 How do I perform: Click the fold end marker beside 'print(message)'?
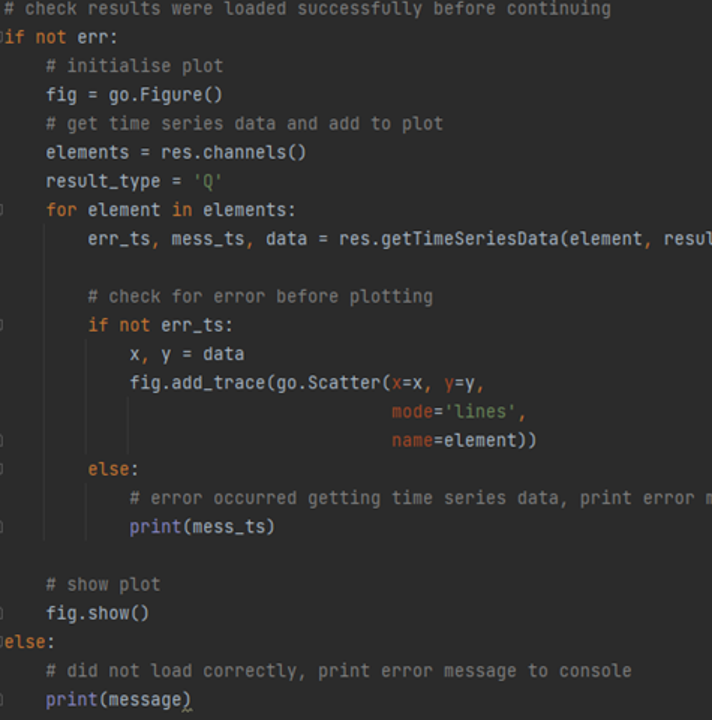click(x=3, y=700)
